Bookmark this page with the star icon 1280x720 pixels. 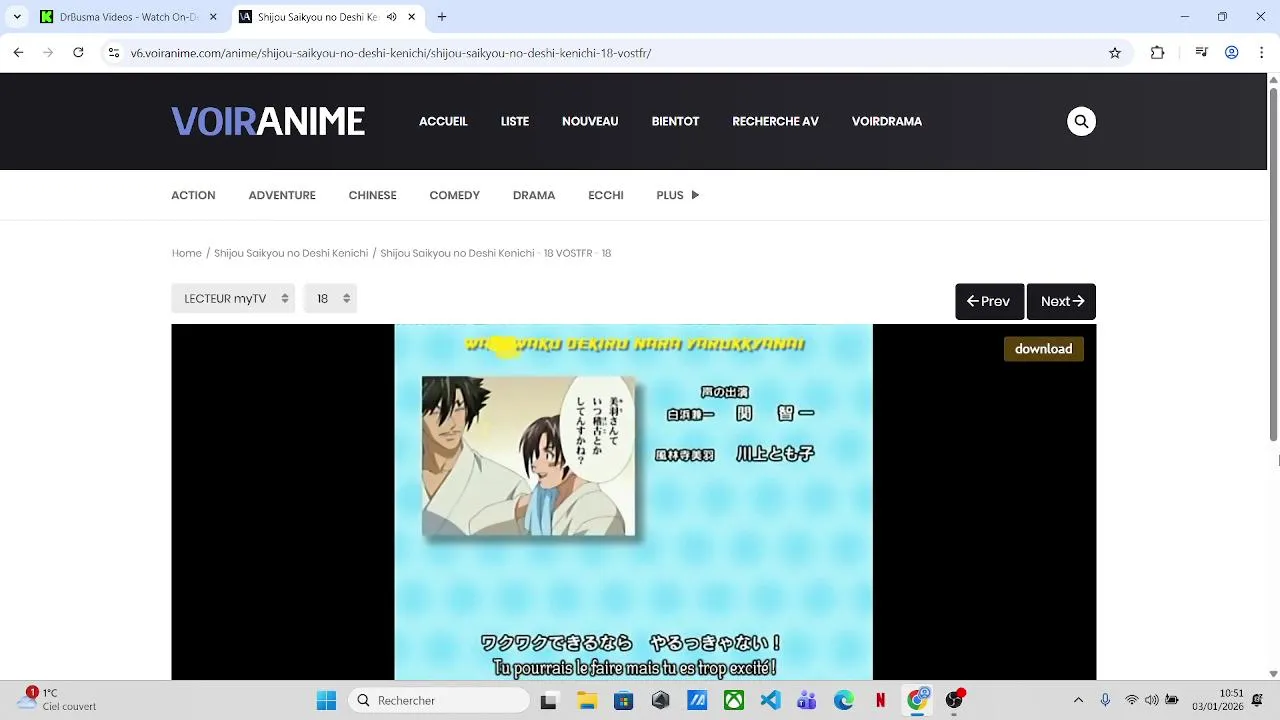(x=1115, y=53)
